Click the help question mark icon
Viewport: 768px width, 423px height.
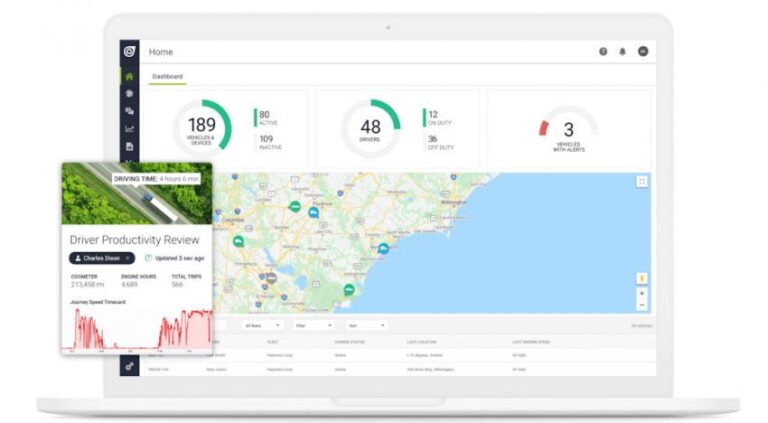tap(603, 51)
